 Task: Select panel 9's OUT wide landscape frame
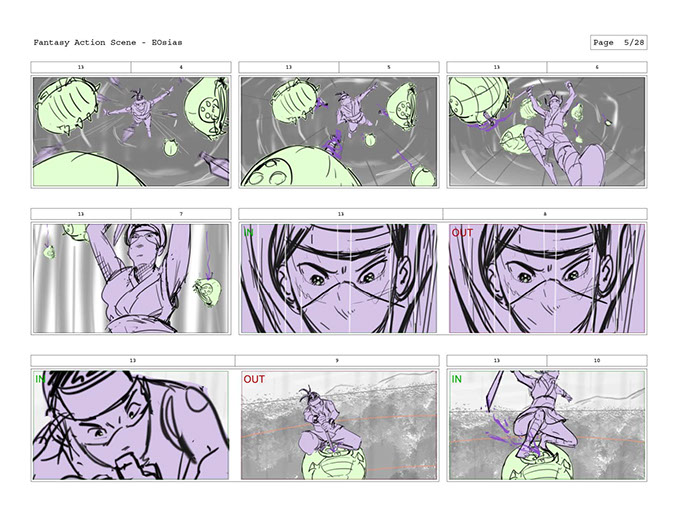[339, 425]
